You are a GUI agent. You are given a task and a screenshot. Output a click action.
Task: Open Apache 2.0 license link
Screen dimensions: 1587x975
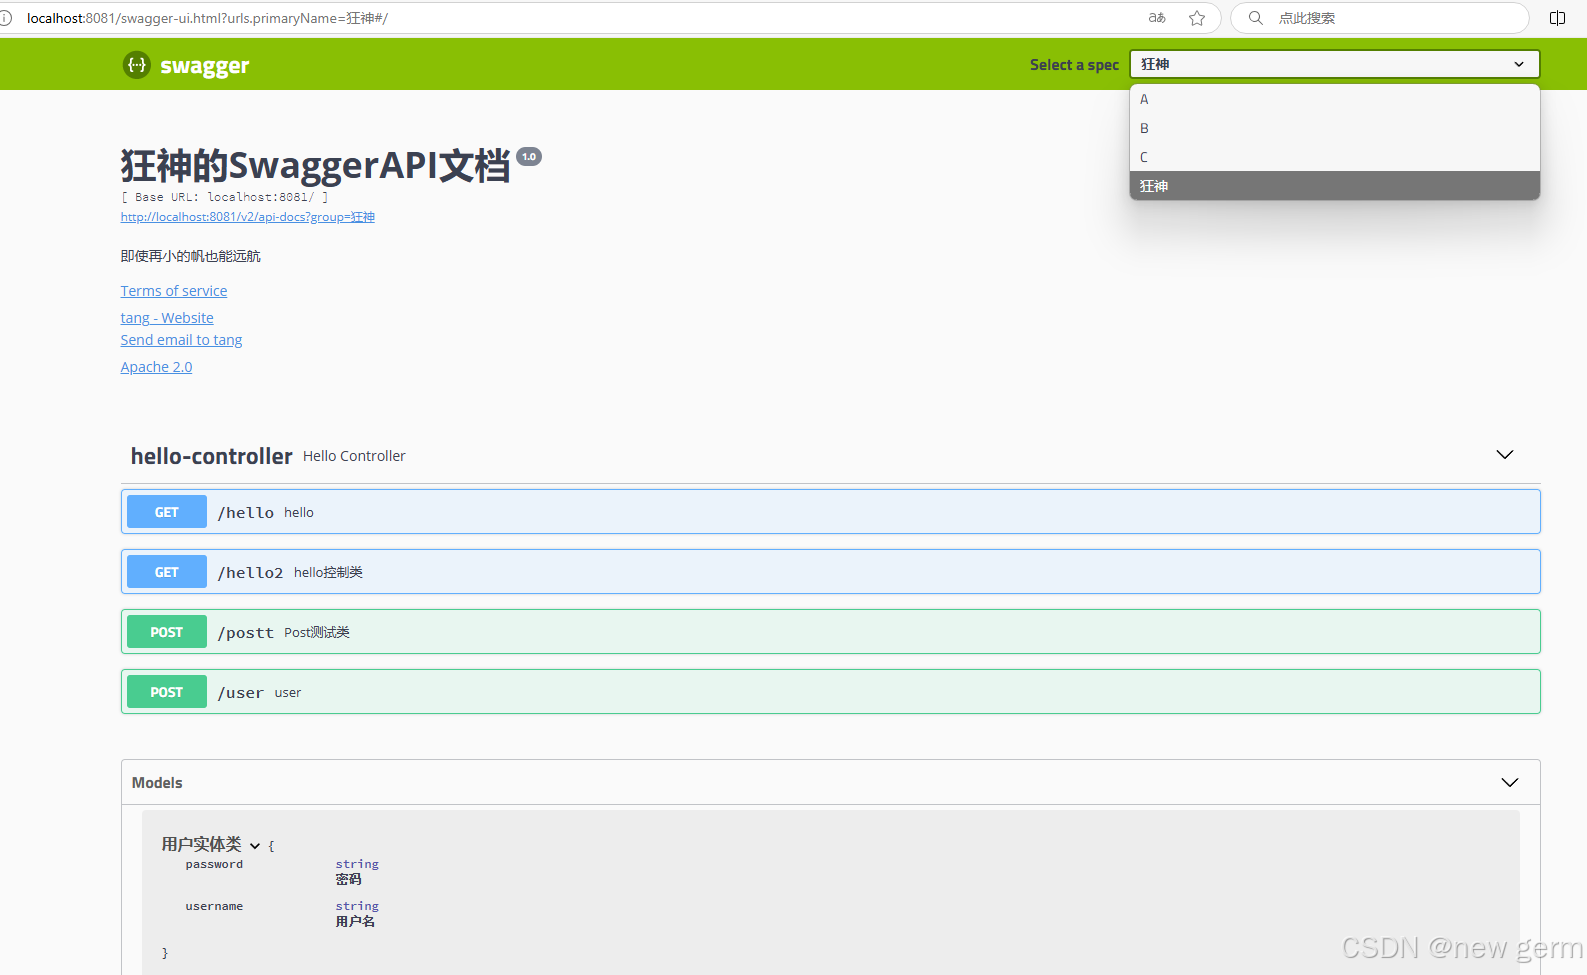pyautogui.click(x=156, y=367)
